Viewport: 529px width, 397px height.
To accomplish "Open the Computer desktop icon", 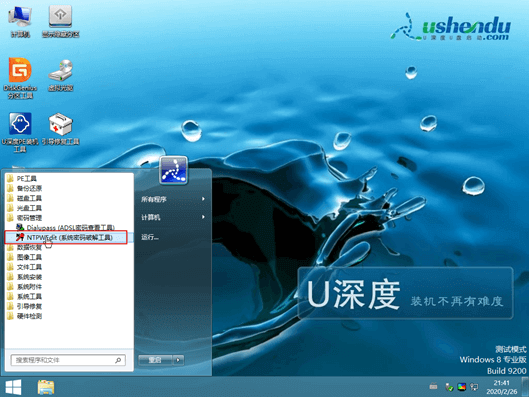I will (x=20, y=22).
